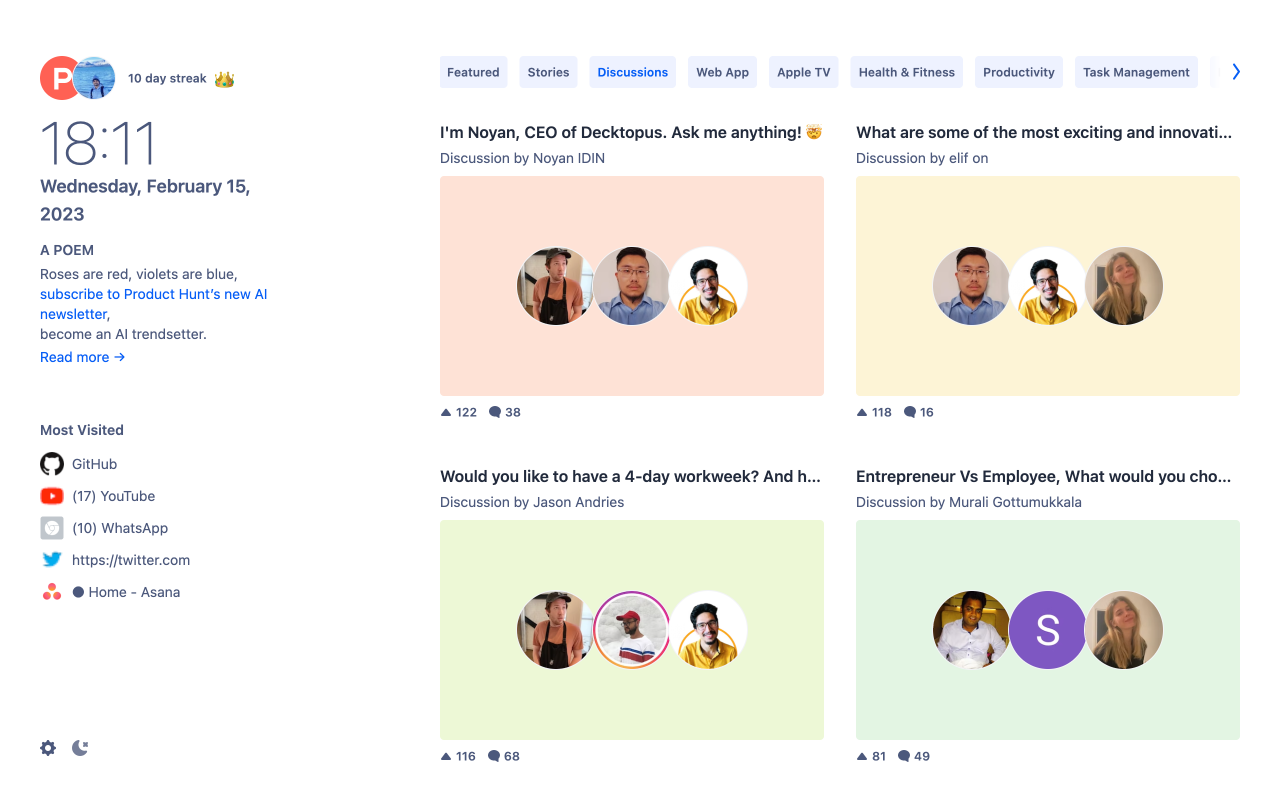The image size is (1280, 800).
Task: Click the comment bubble showing 68
Action: [494, 756]
